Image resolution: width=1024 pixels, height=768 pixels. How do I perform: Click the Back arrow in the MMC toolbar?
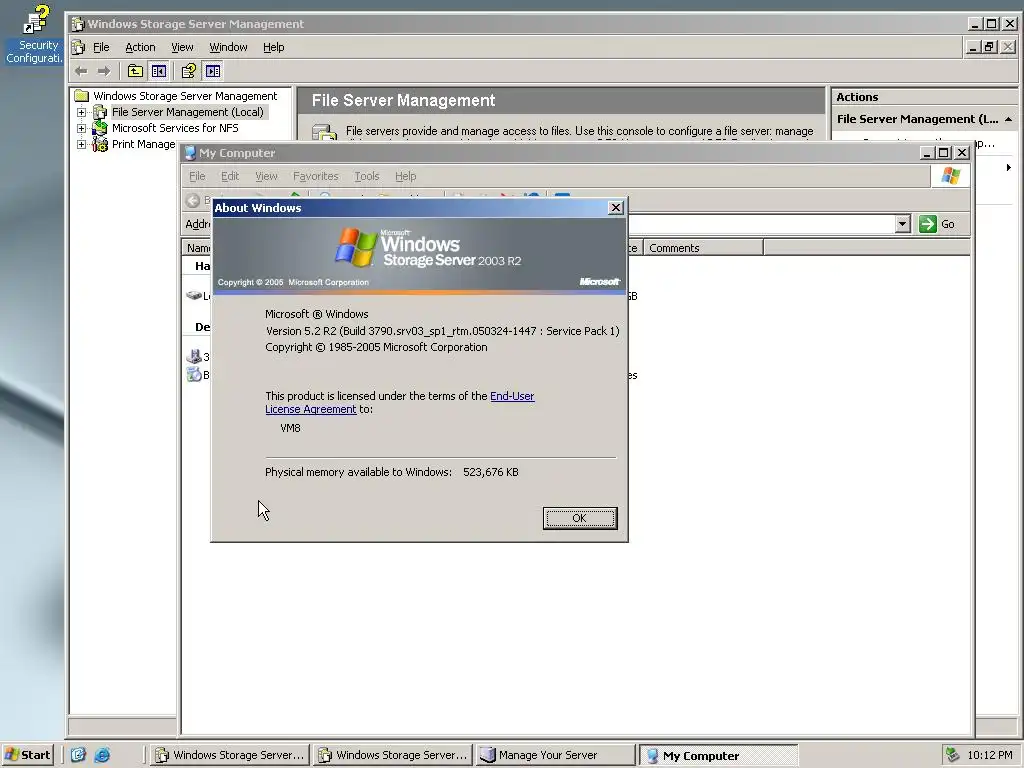pos(82,71)
